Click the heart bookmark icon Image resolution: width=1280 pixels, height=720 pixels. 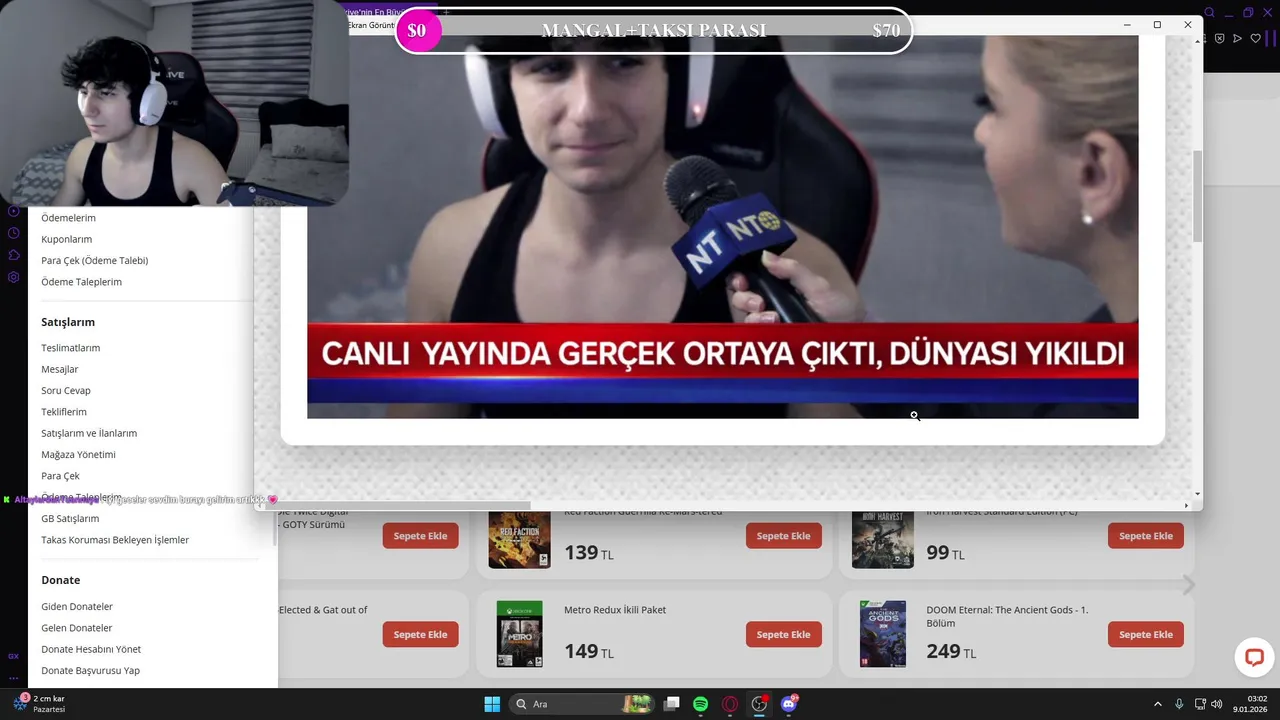[x=1255, y=38]
